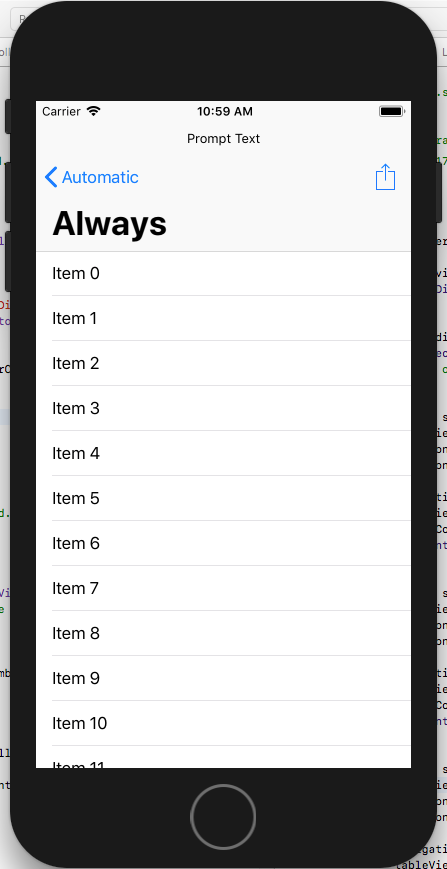The width and height of the screenshot is (447, 869).
Task: Tap the Item 3 row
Action: [223, 408]
